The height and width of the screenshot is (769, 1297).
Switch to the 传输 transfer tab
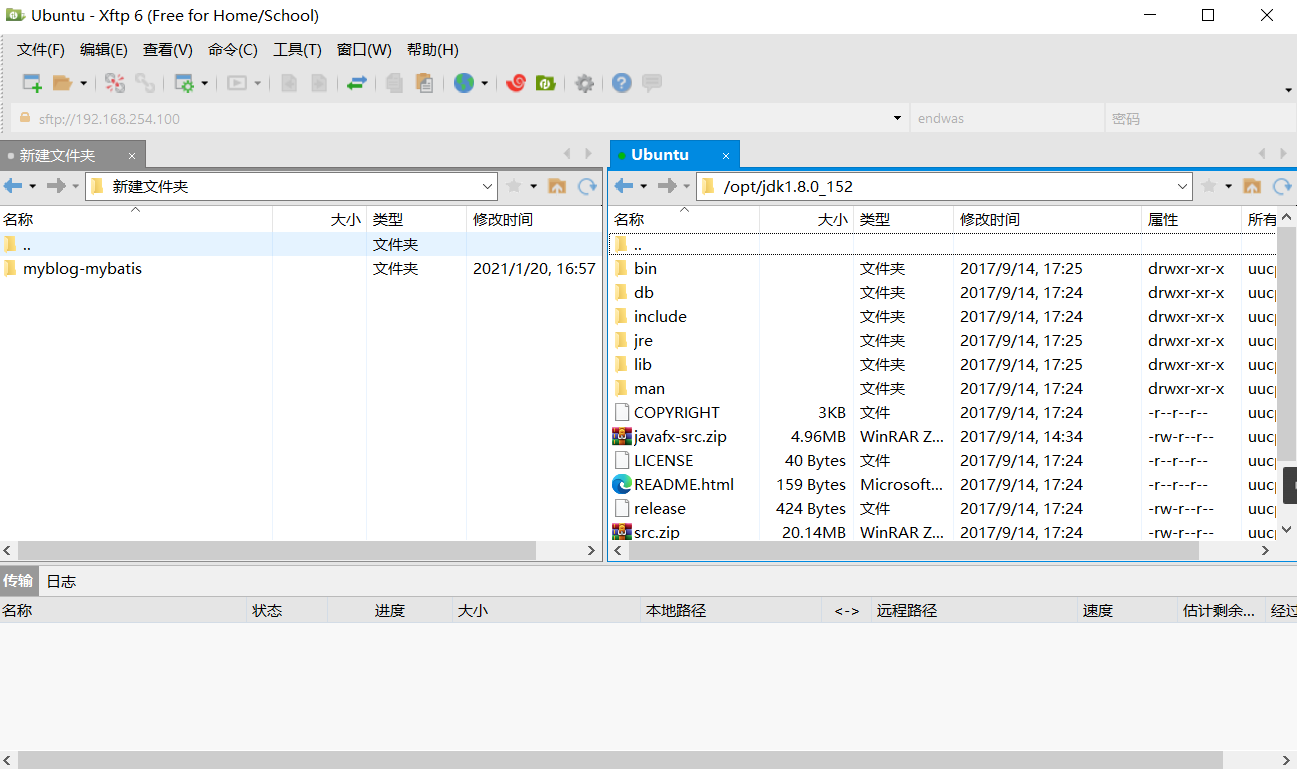tap(17, 581)
